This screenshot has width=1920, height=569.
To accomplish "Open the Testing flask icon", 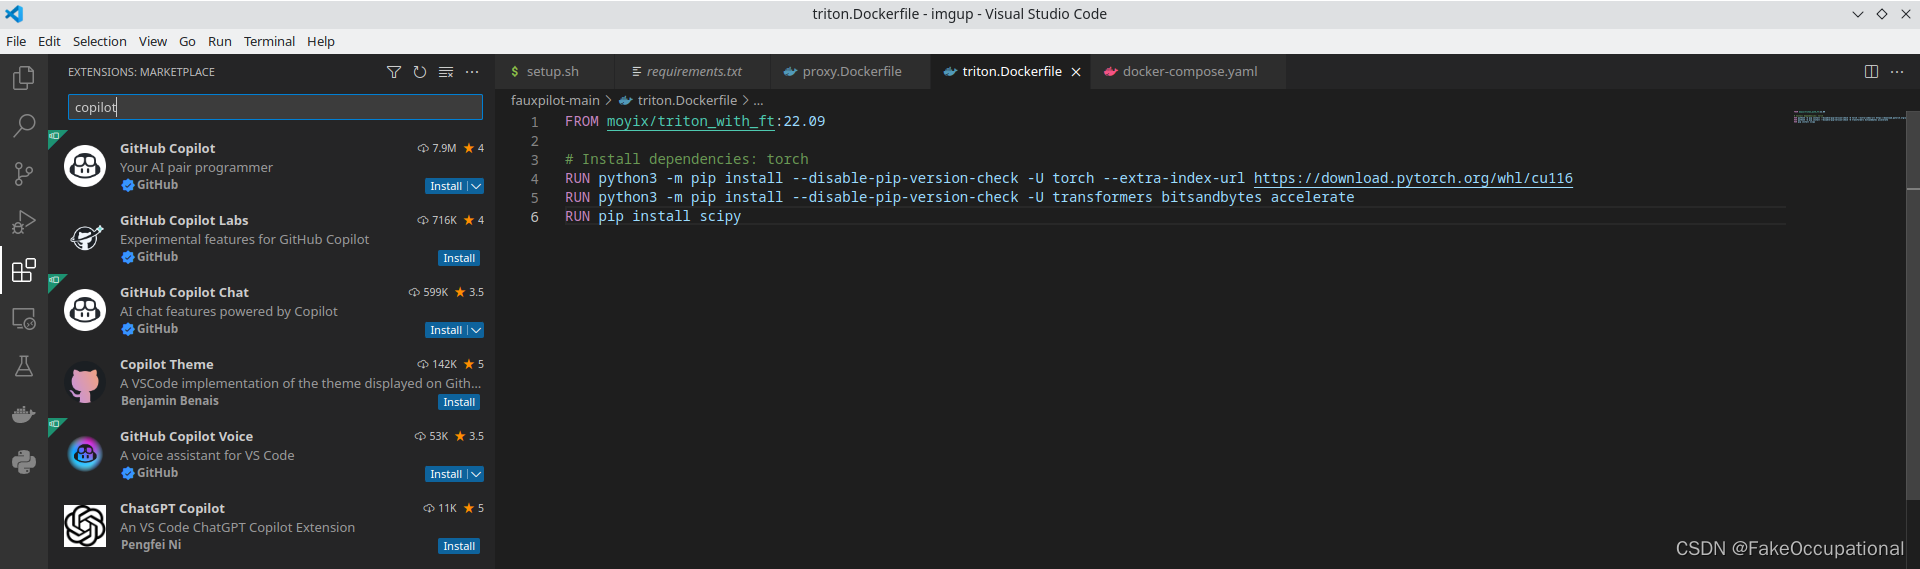I will pos(23,366).
